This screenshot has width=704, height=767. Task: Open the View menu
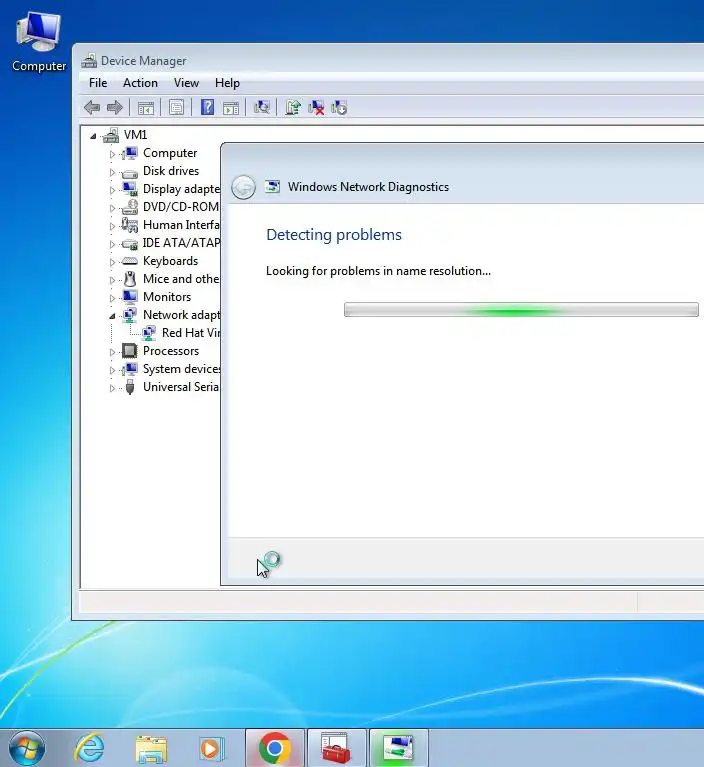[186, 83]
